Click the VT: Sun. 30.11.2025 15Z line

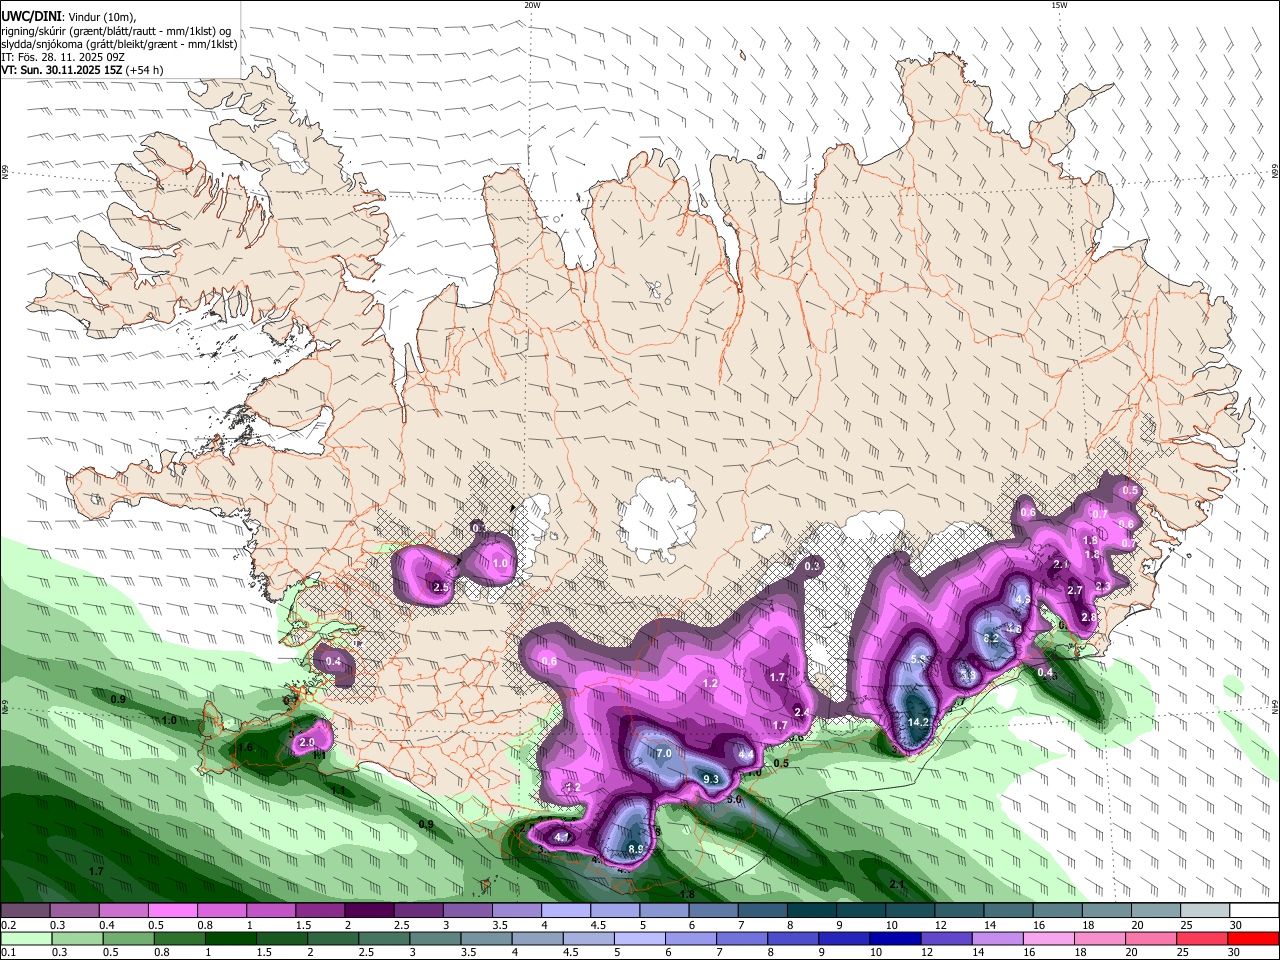point(82,70)
